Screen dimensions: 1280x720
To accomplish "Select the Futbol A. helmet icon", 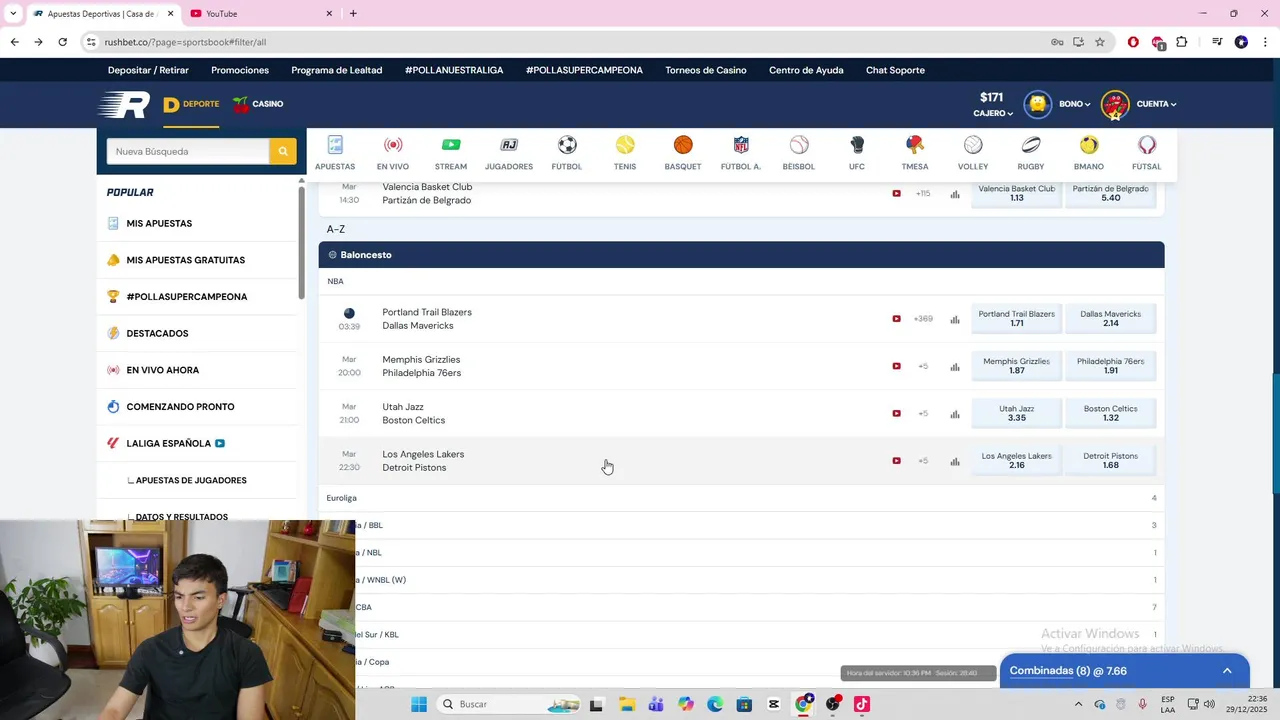I will pos(741,146).
